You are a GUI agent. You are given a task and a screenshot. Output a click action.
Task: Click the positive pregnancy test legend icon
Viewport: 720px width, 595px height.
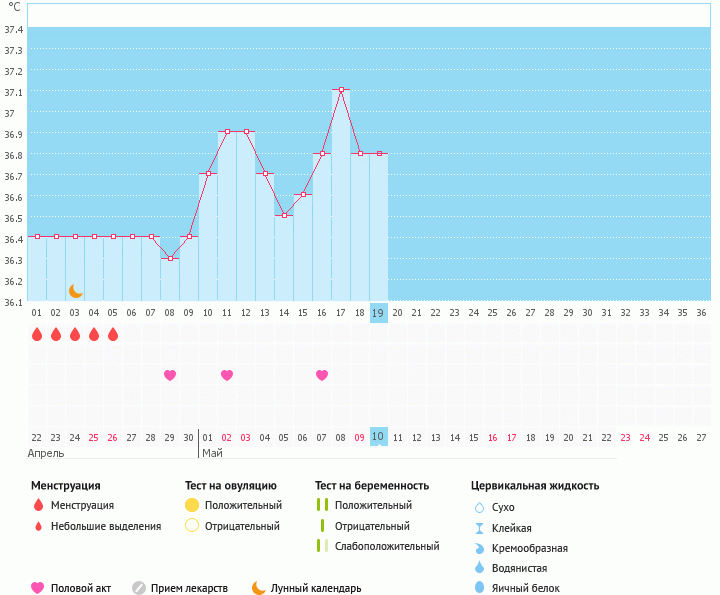click(x=321, y=505)
